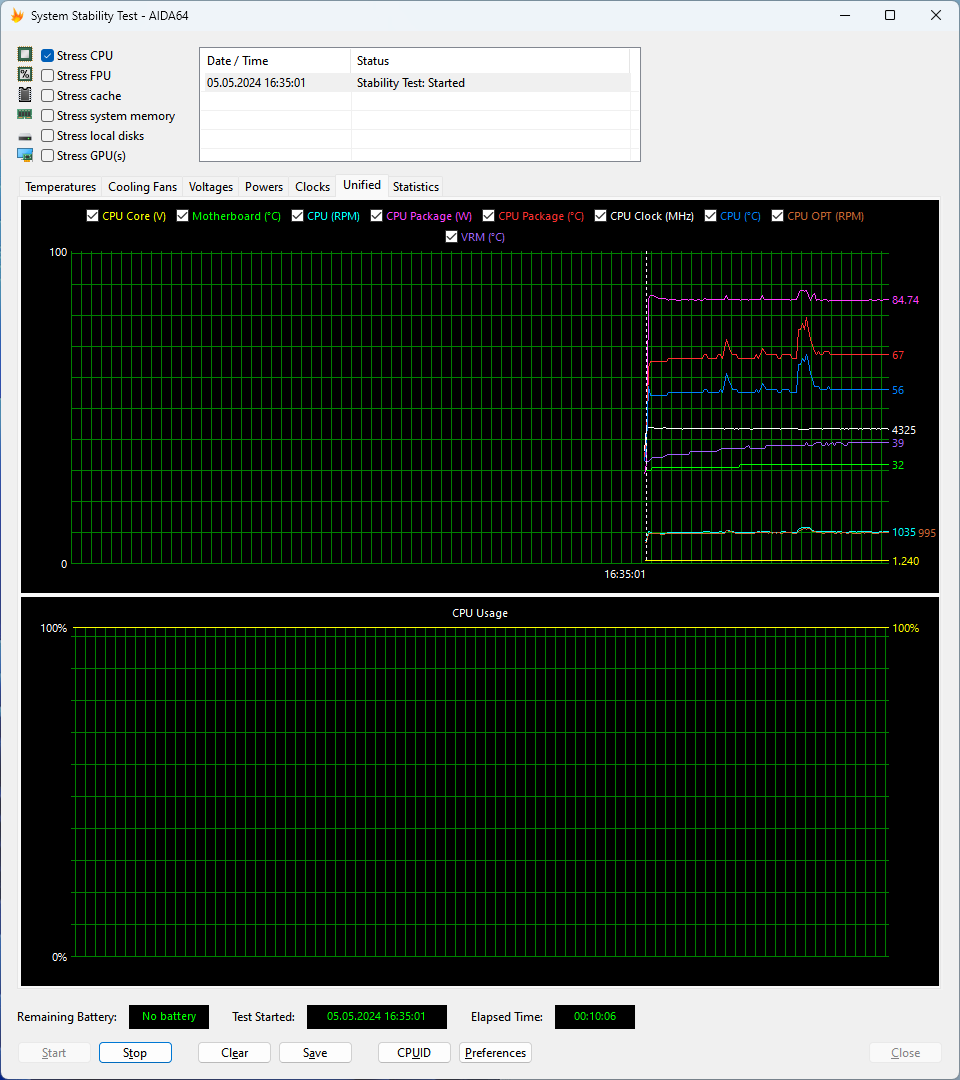The image size is (960, 1080).
Task: Open the Clocks tab
Action: point(313,187)
